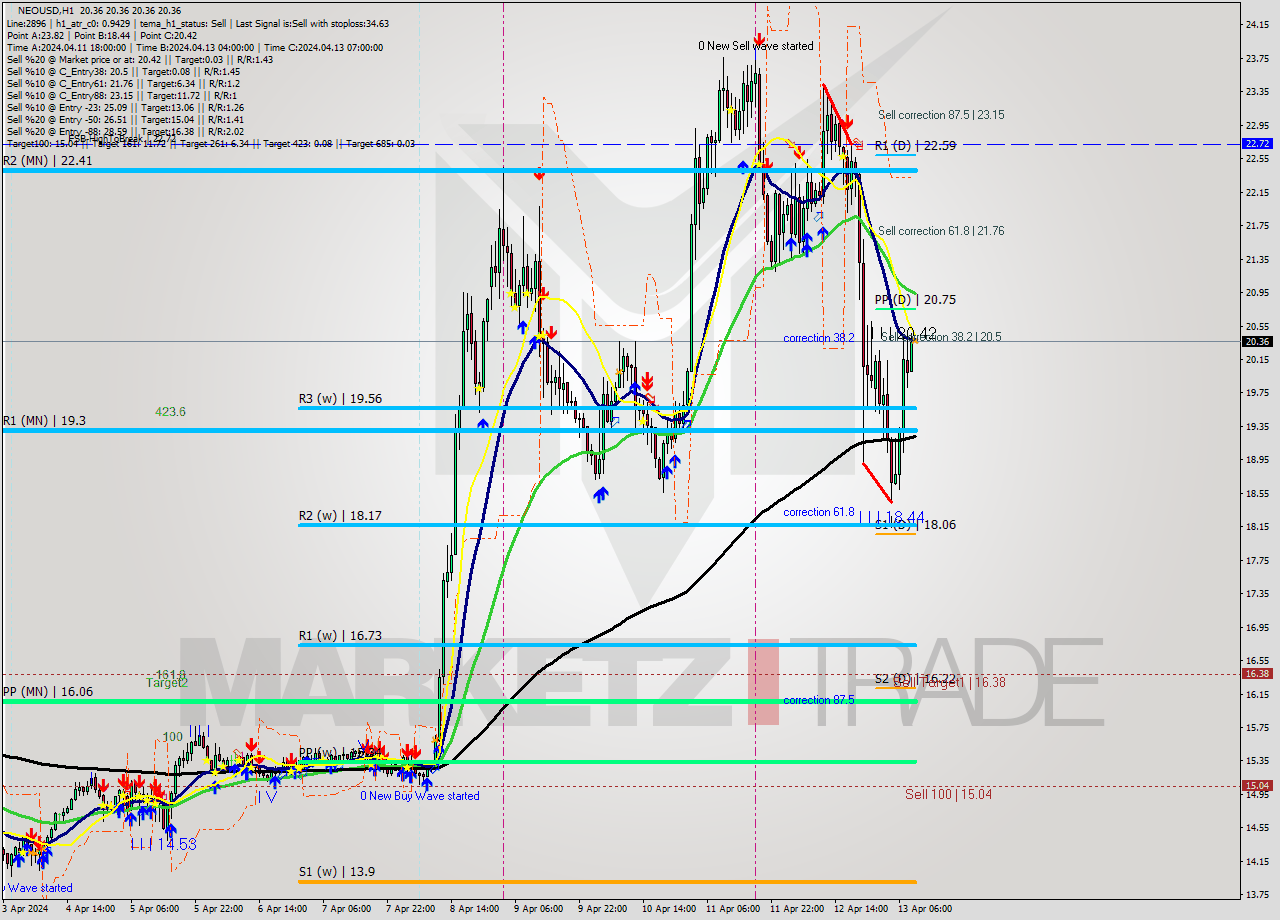Click the 'R1 (w) | 16.73' weekly label
This screenshot has width=1280, height=920.
(340, 635)
